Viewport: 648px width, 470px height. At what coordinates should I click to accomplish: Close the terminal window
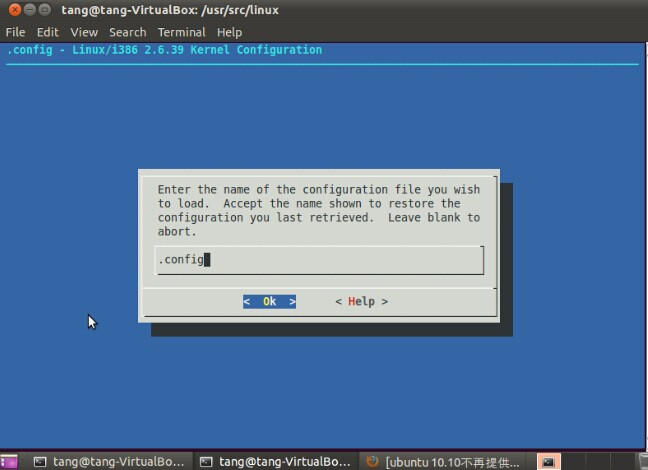(14, 10)
